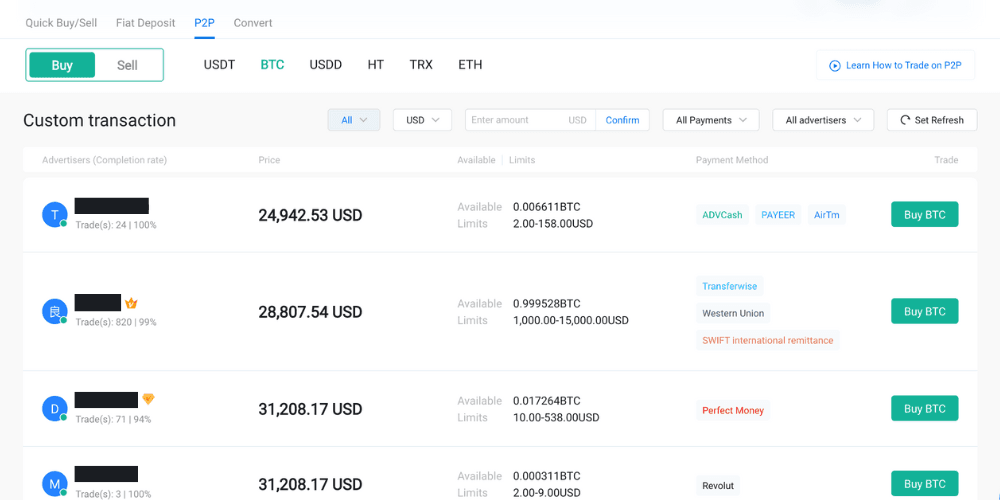
Task: Expand the All advertisers dropdown
Action: (822, 120)
